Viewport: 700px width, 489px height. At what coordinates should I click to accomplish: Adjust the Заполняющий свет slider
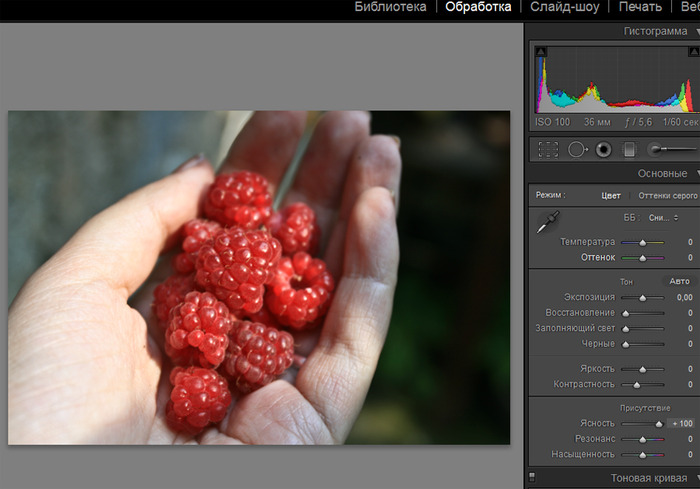(642, 329)
